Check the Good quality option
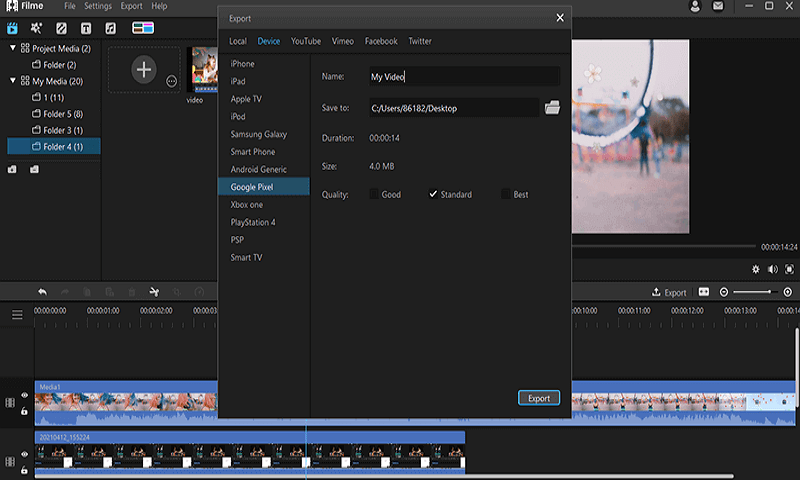Image resolution: width=800 pixels, height=480 pixels. pos(374,194)
